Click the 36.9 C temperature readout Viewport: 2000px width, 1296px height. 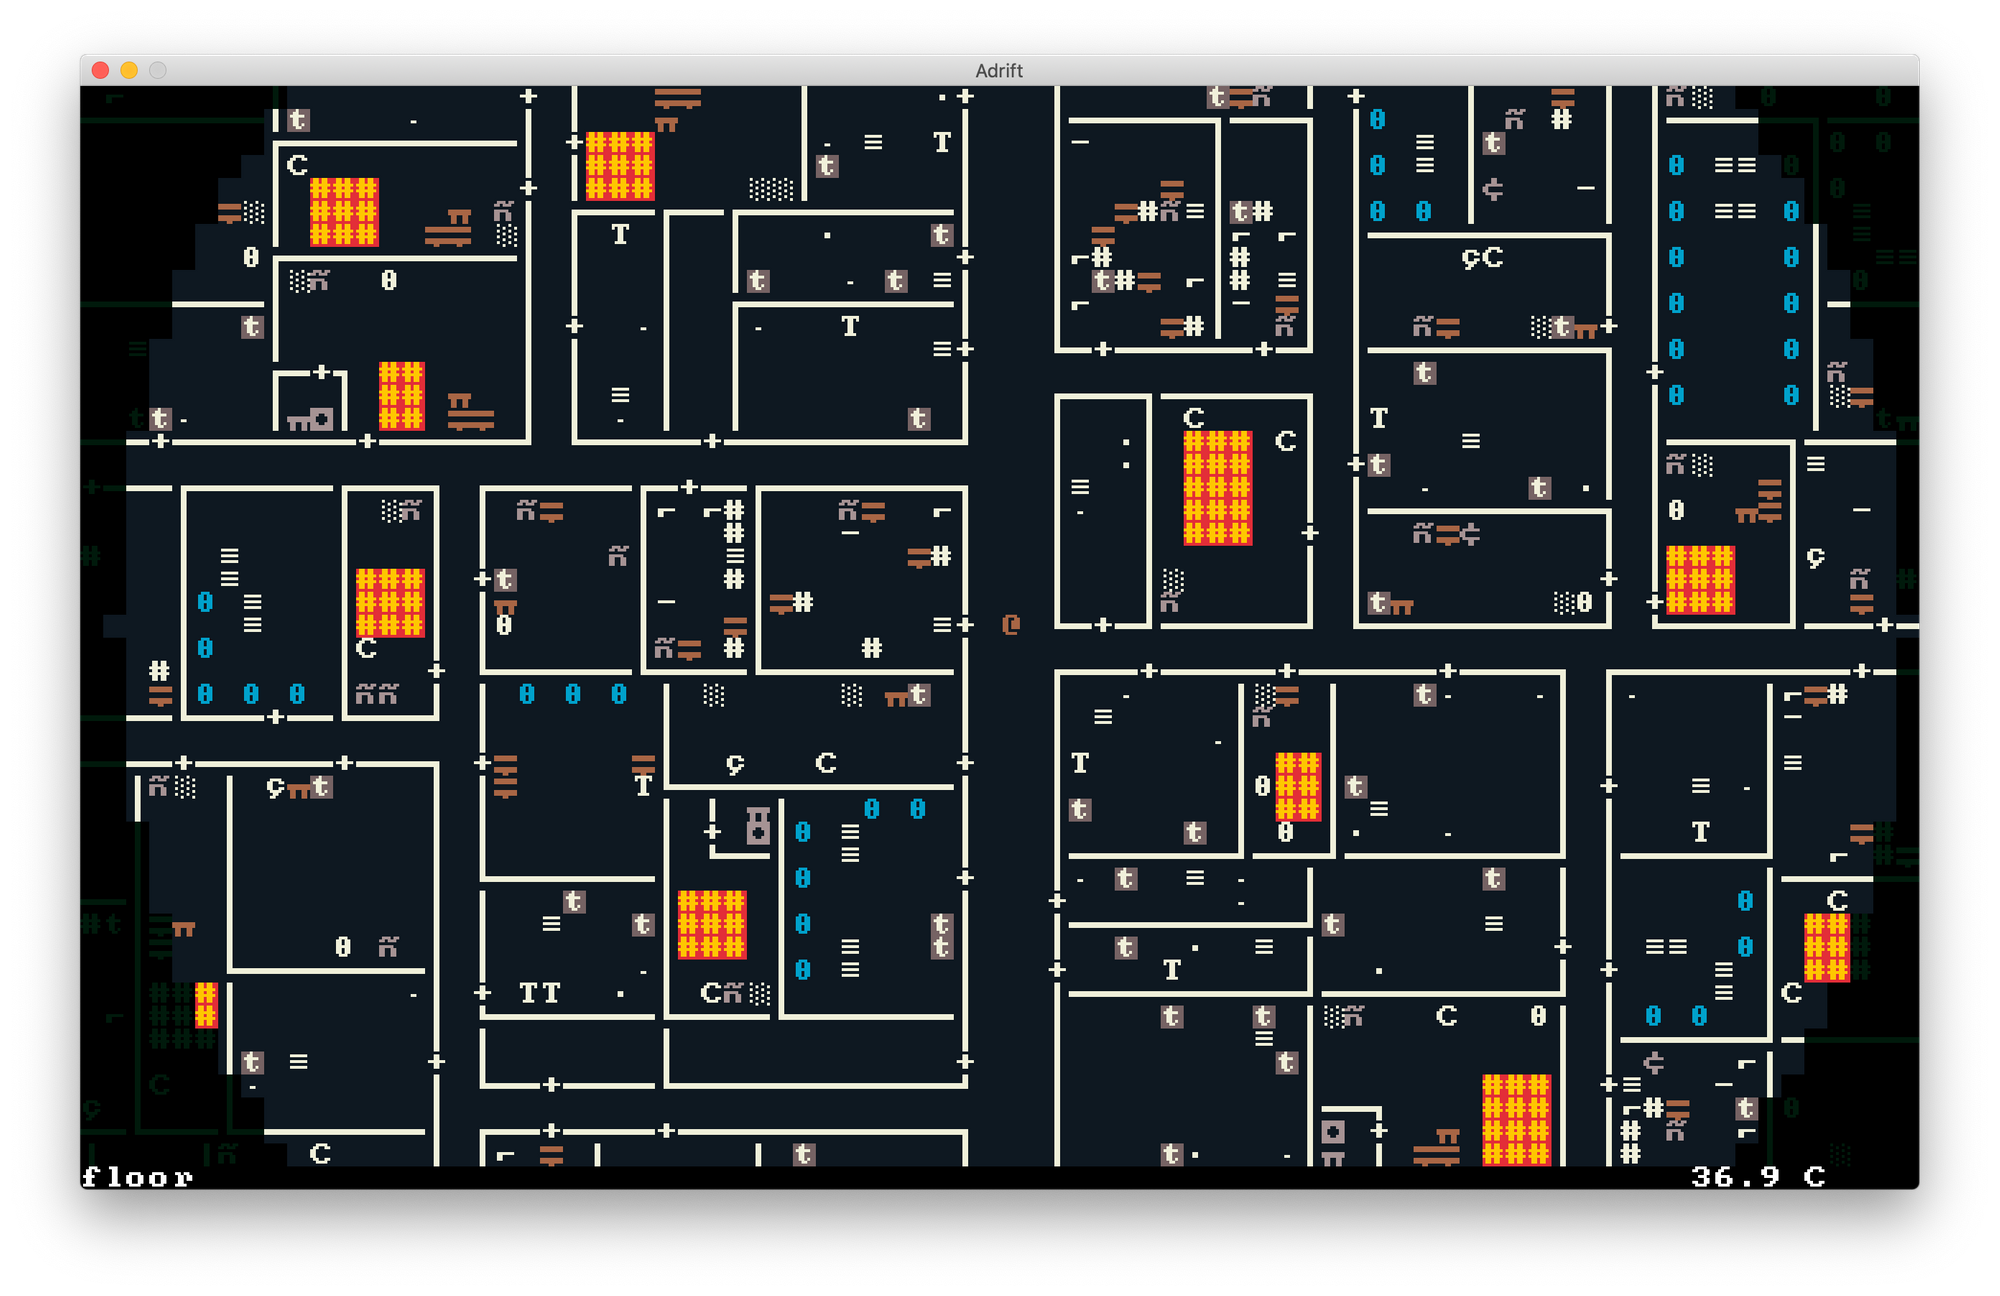(x=1758, y=1177)
